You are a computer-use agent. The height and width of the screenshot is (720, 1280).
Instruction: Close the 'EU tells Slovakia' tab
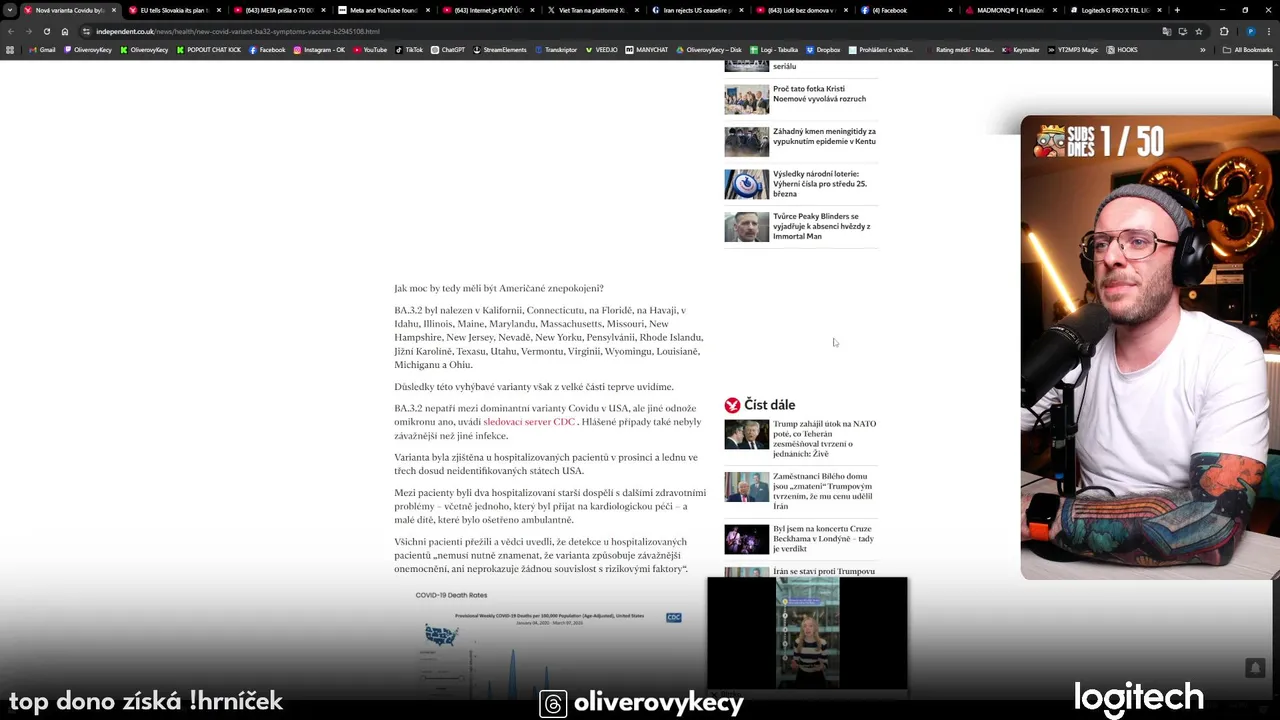218,10
